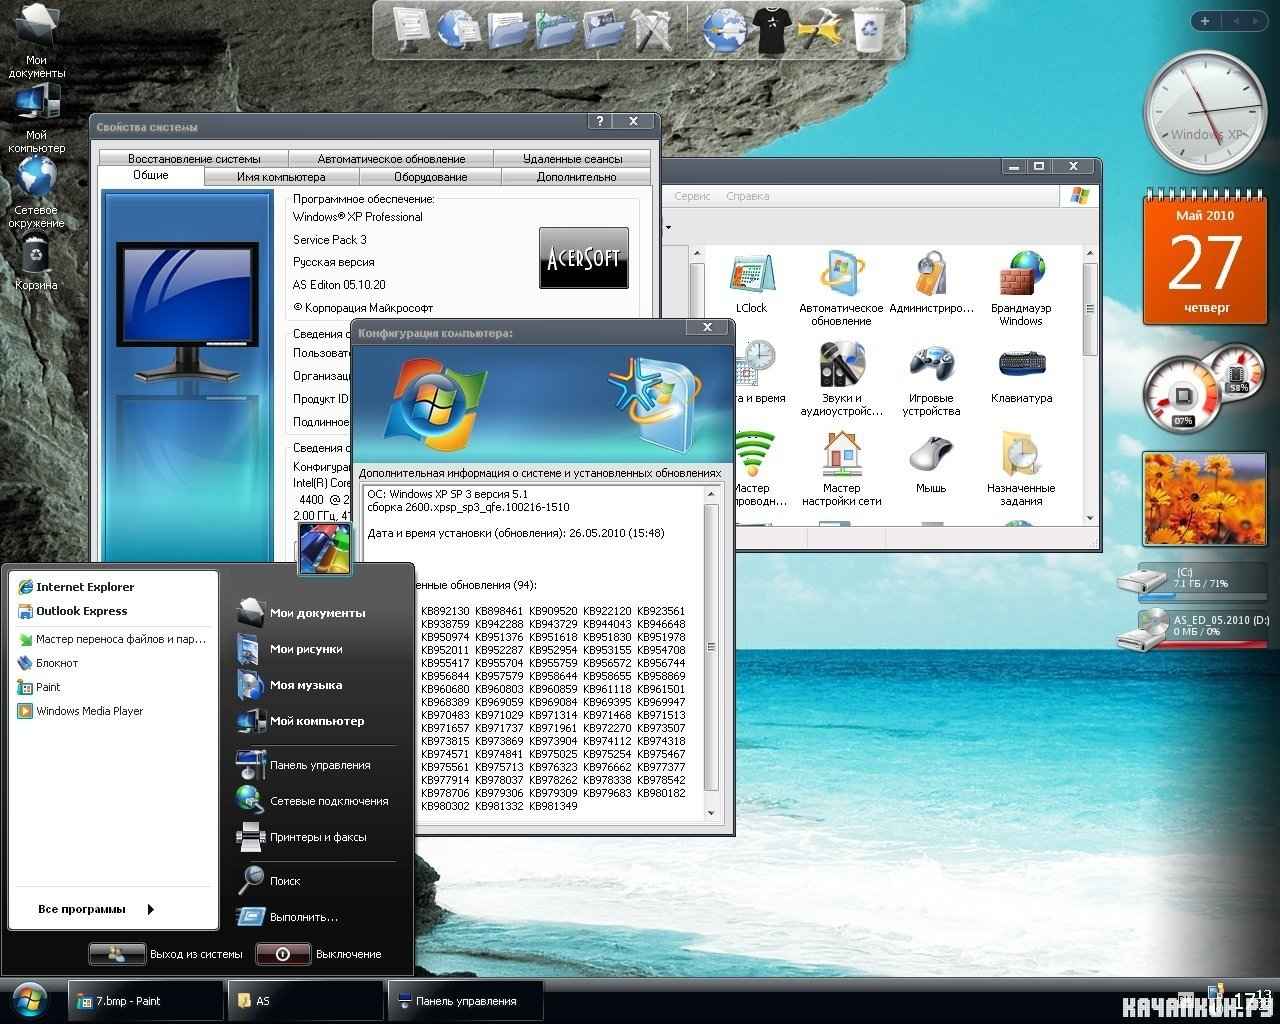The height and width of the screenshot is (1024, 1280).
Task: Open Звуки и аудиоустройства icon
Action: [x=841, y=378]
